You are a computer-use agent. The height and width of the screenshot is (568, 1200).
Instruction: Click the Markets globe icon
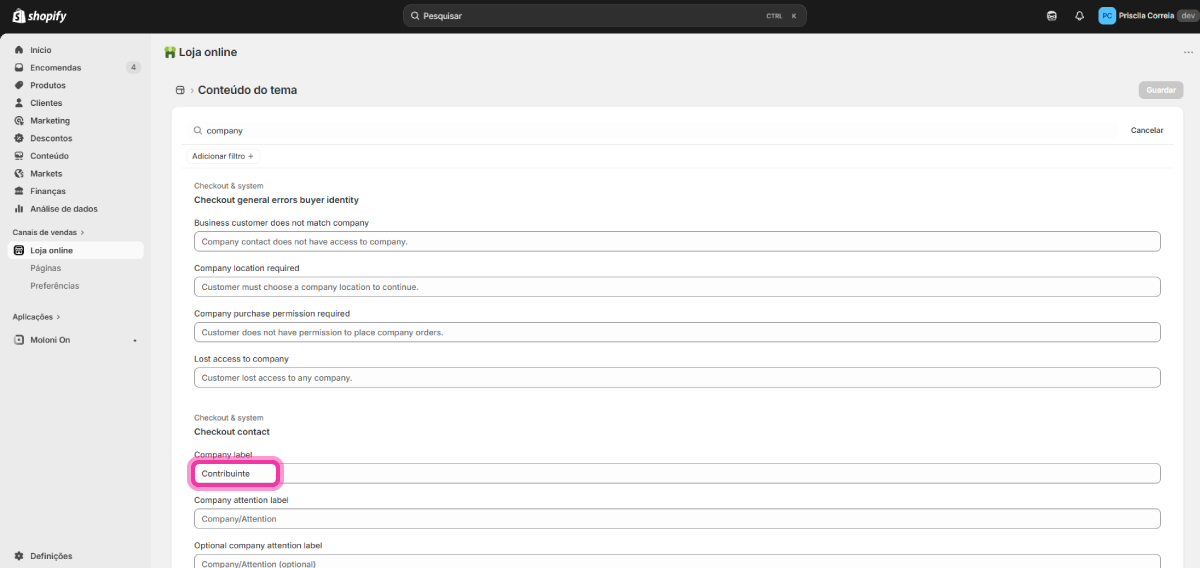tap(19, 174)
